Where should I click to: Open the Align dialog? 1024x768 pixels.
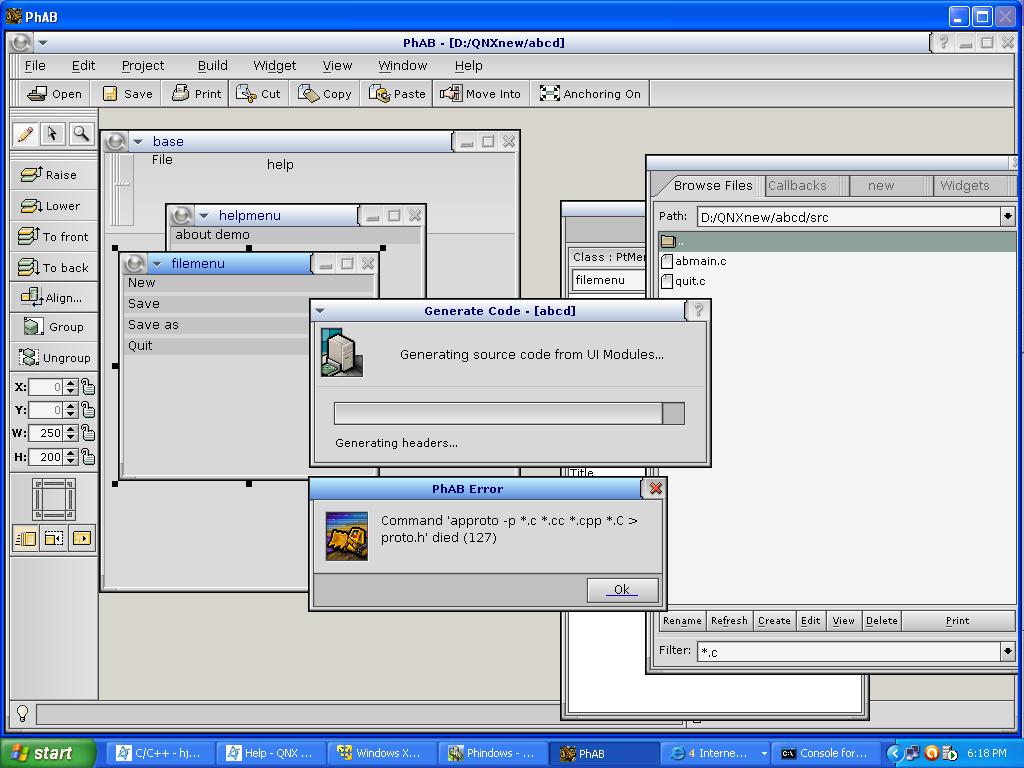click(54, 297)
